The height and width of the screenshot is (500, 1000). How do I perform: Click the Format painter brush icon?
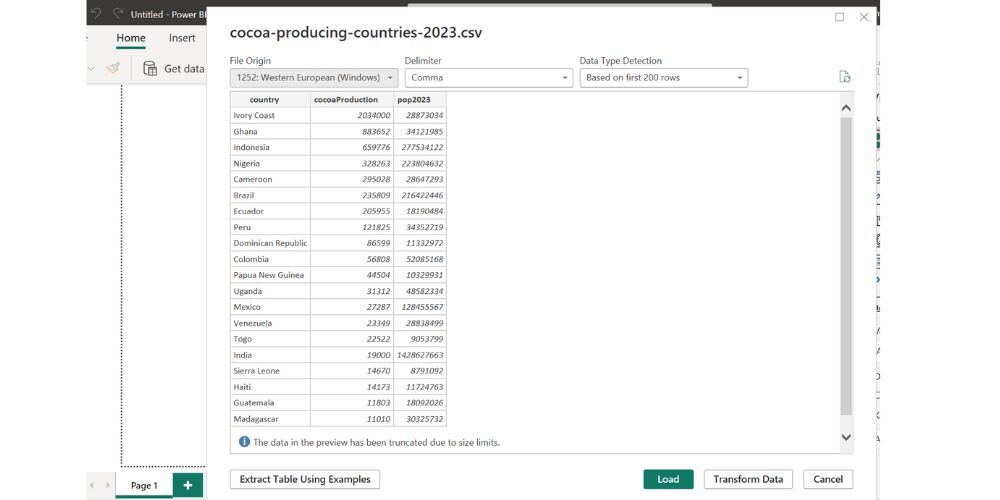[114, 68]
